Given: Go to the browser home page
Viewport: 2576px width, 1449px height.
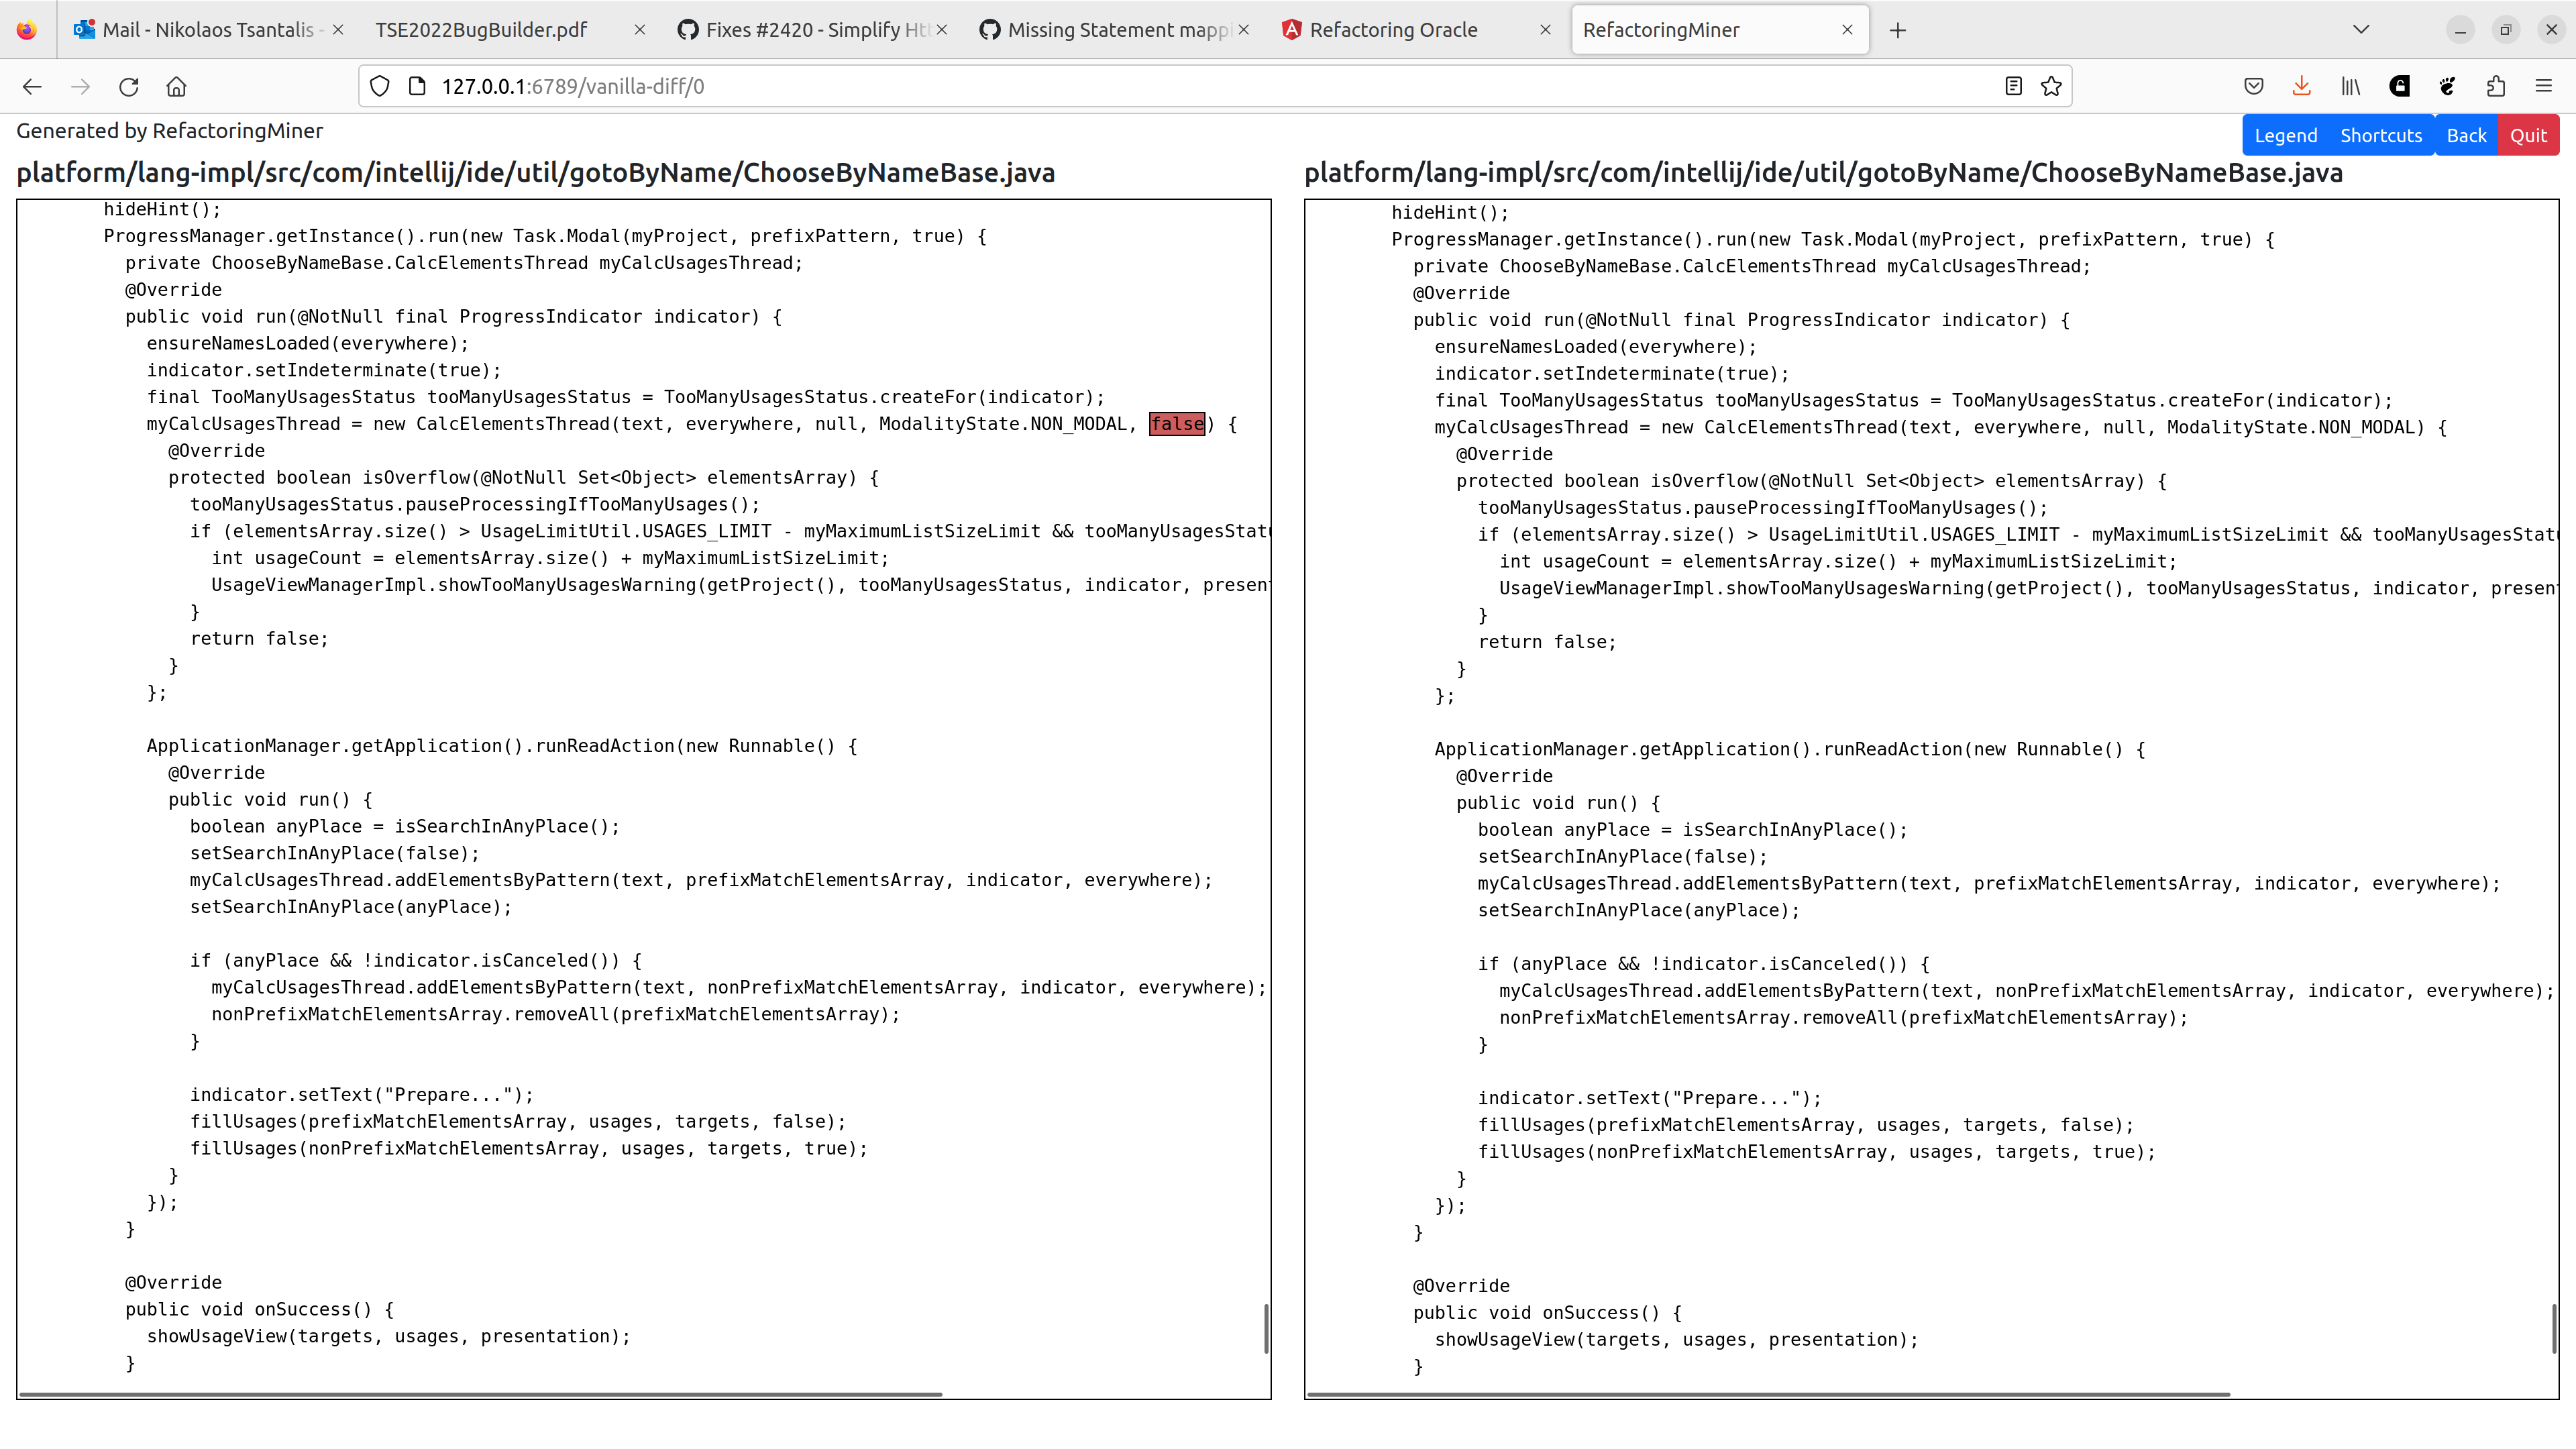Looking at the screenshot, I should (176, 86).
